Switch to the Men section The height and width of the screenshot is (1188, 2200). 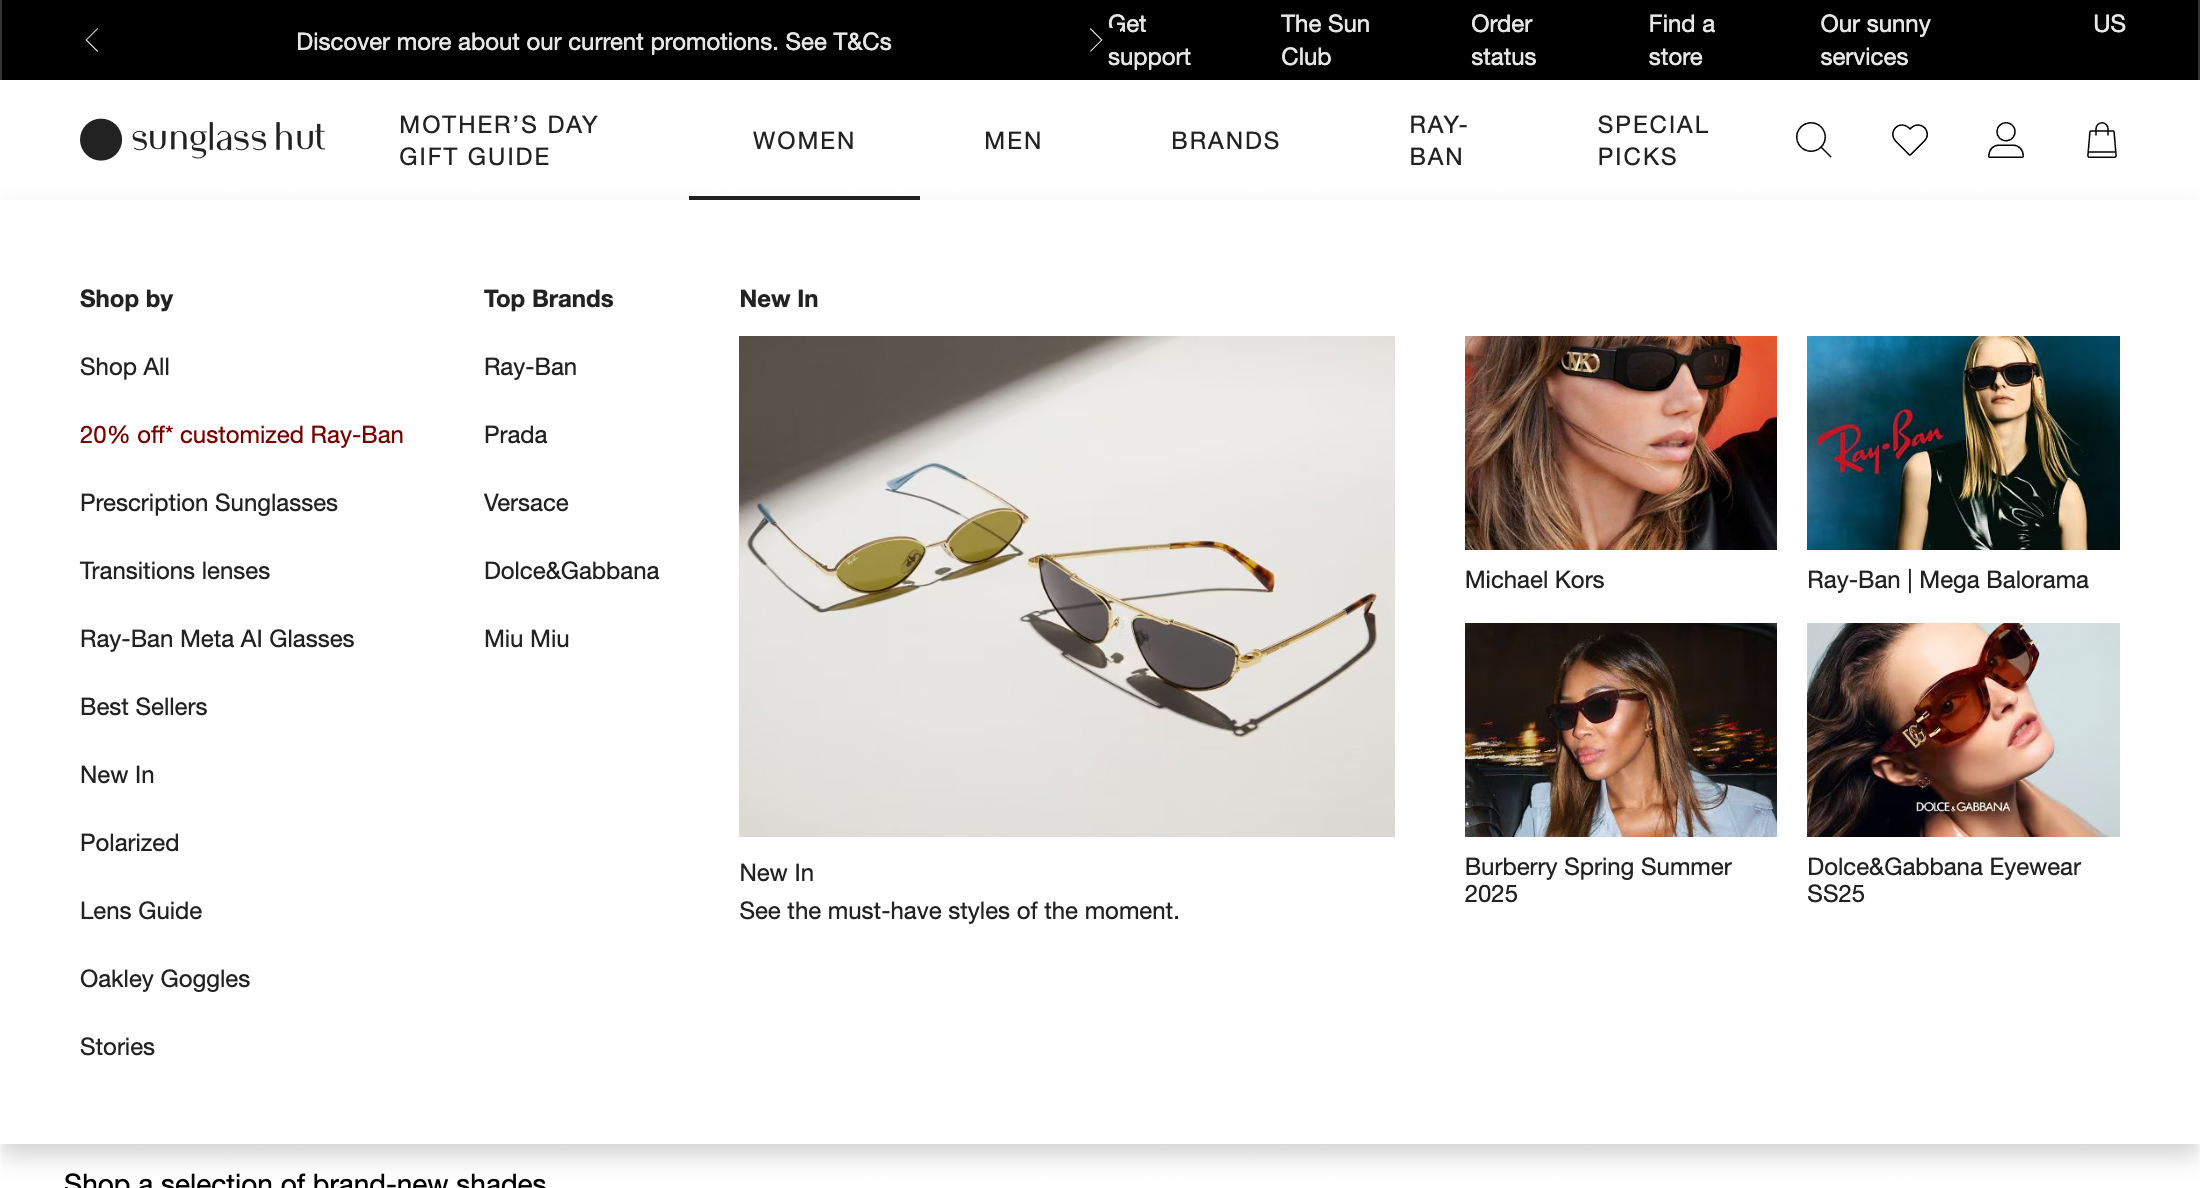[x=1013, y=140]
